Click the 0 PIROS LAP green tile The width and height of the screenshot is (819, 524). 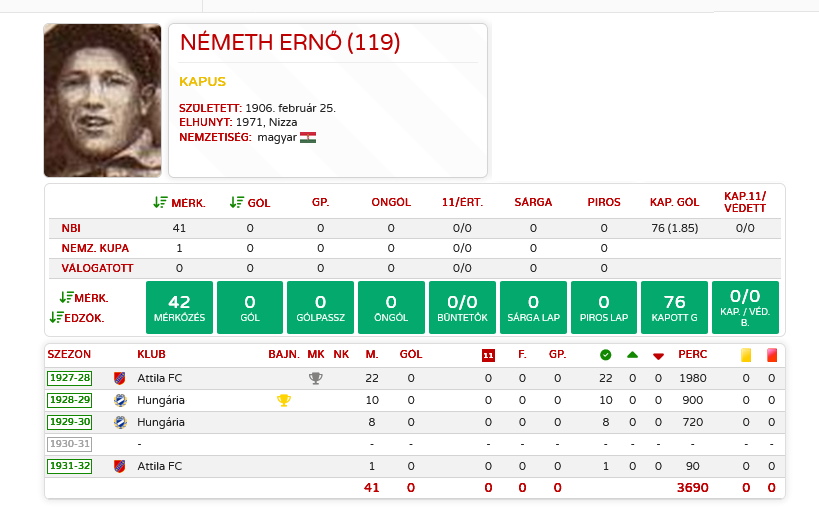click(604, 308)
